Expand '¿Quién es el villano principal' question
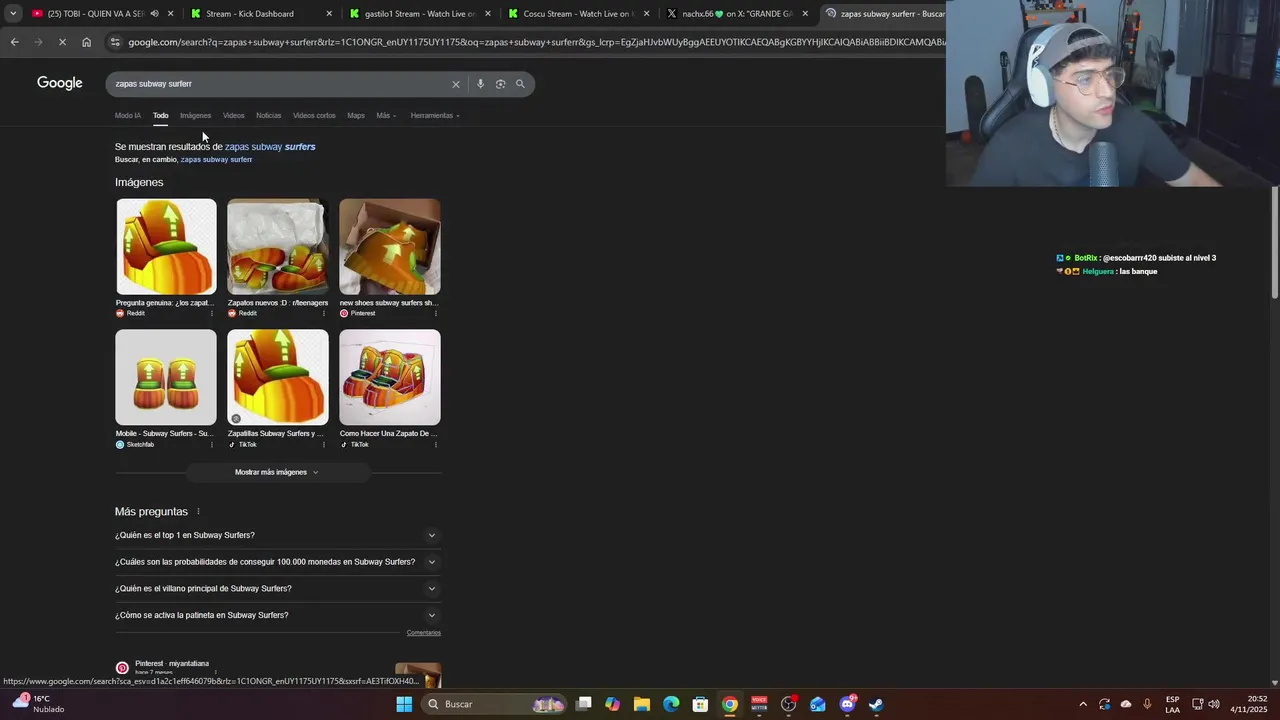The height and width of the screenshot is (720, 1280). click(277, 588)
